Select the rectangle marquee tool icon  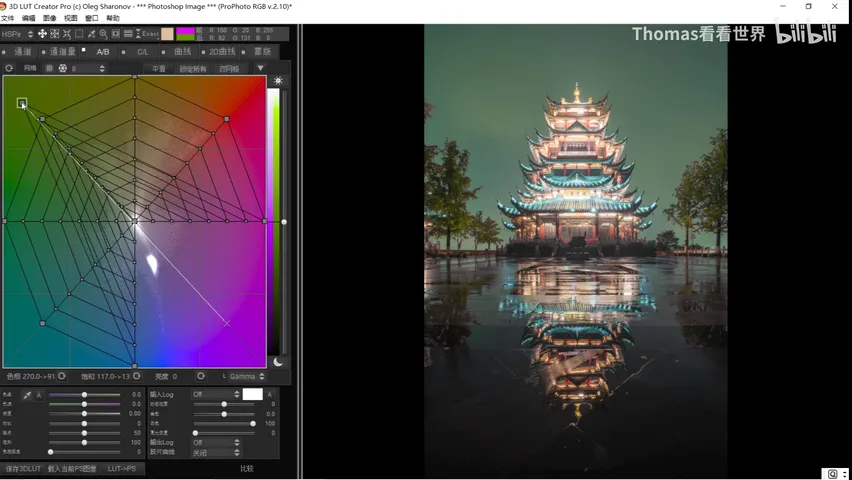(79, 34)
